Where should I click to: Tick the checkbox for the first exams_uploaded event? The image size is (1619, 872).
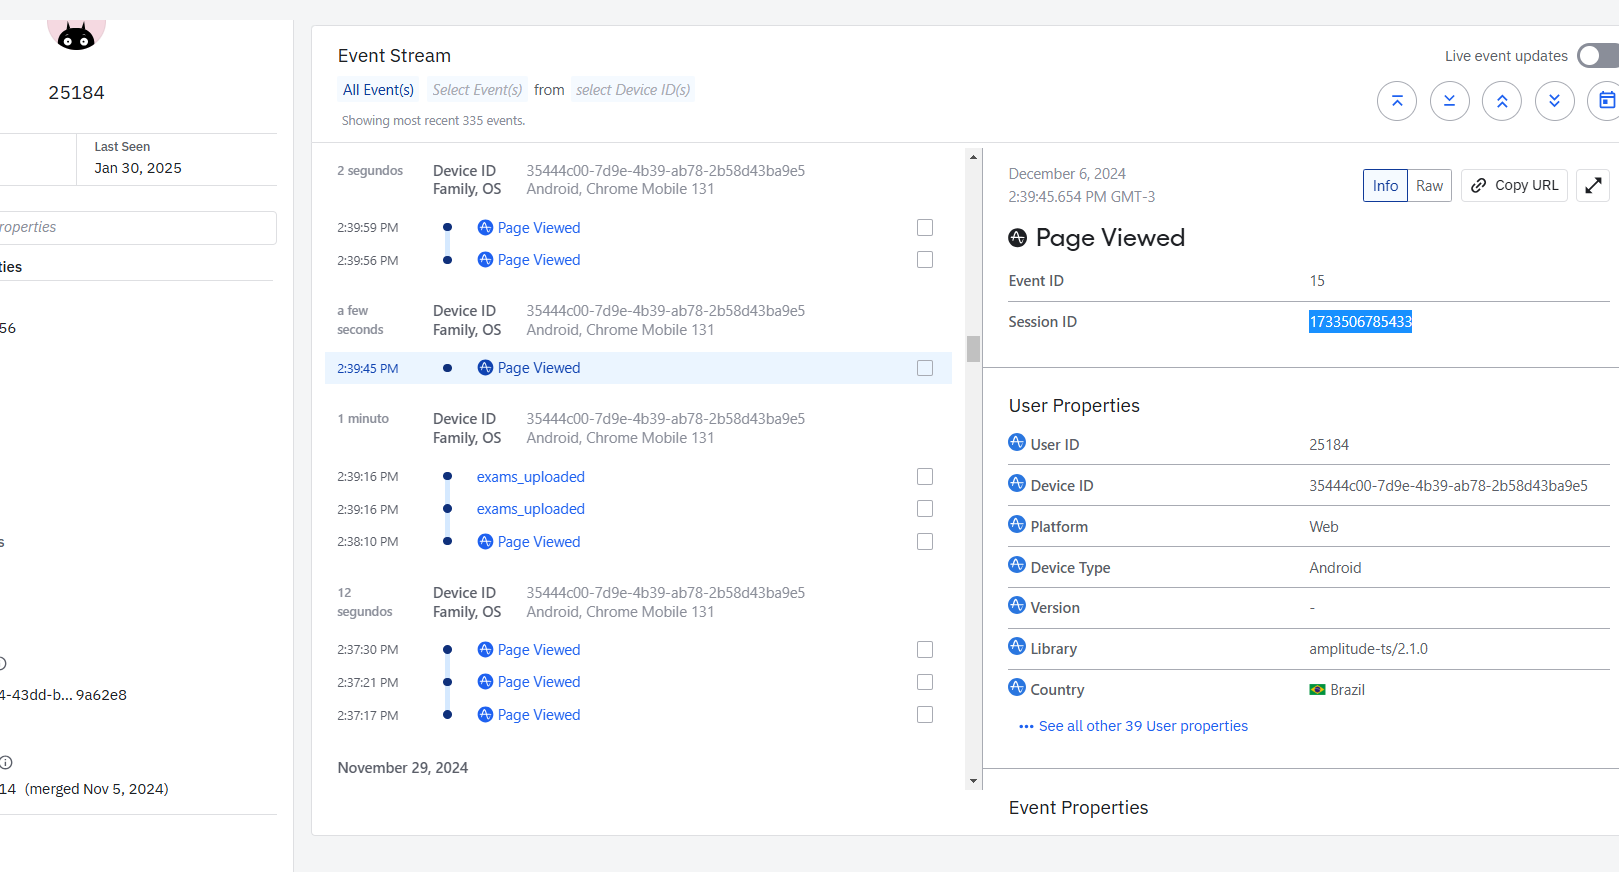click(925, 477)
